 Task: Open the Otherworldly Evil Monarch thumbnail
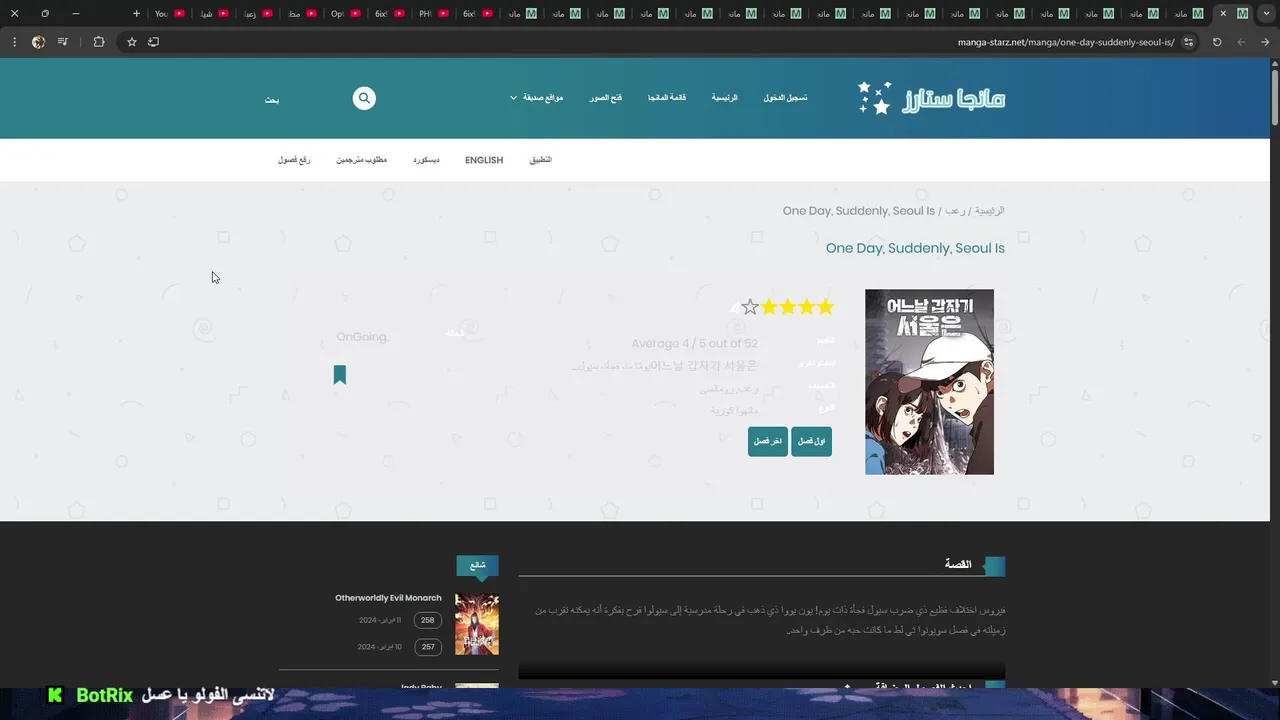[477, 624]
